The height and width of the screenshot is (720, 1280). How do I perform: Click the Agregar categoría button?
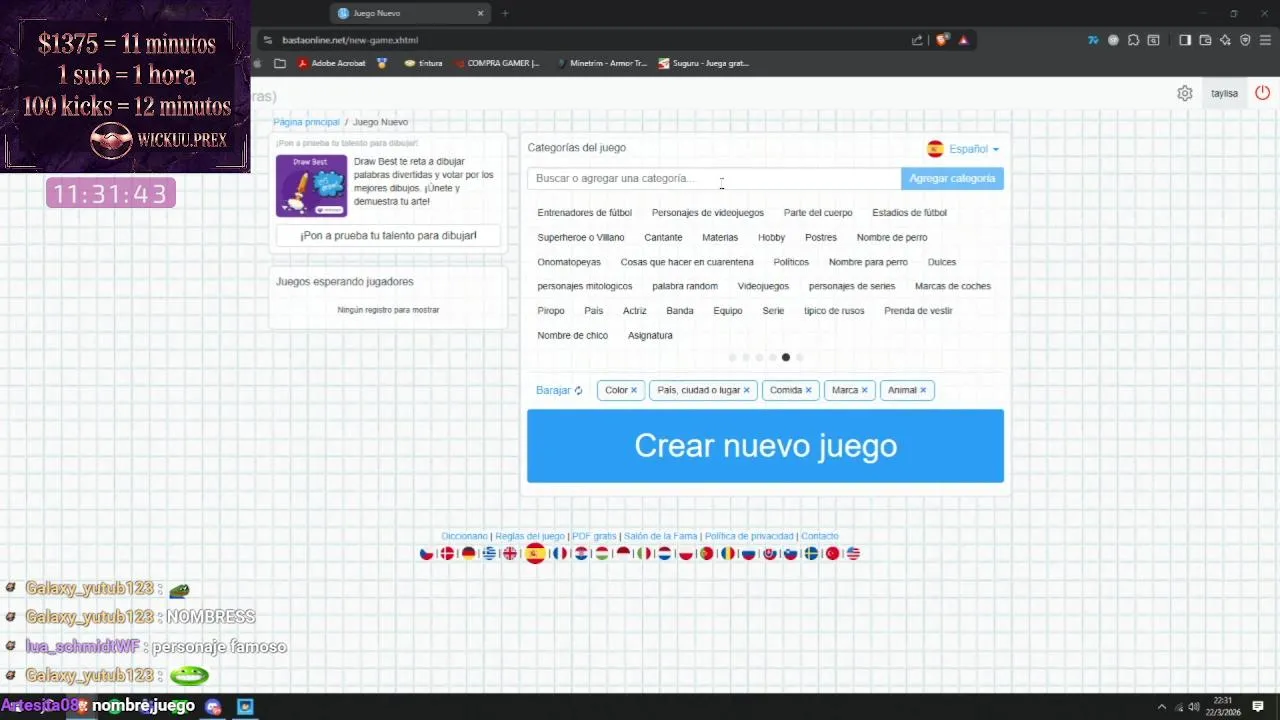952,178
